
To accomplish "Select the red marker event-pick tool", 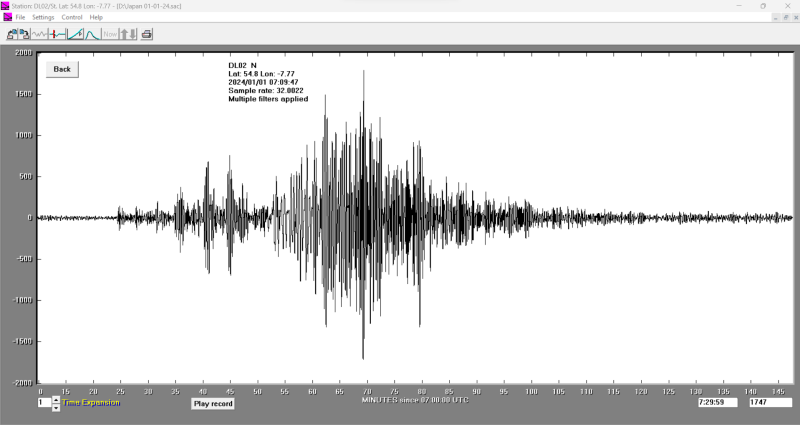I will coord(57,34).
